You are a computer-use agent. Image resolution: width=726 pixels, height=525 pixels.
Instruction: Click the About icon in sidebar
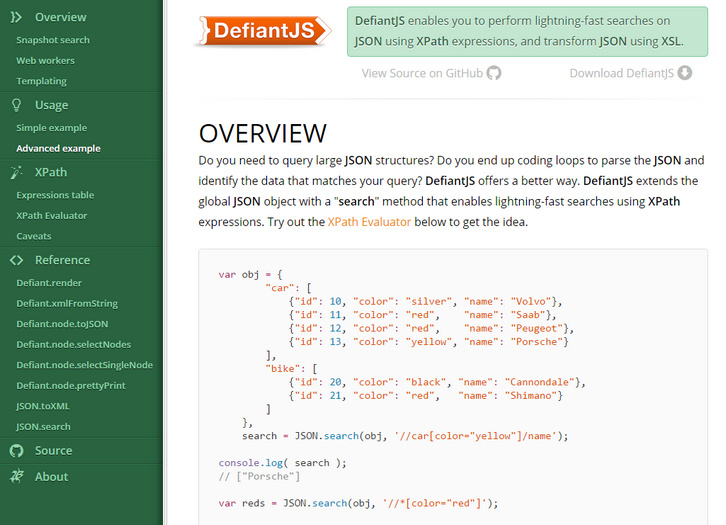(17, 477)
